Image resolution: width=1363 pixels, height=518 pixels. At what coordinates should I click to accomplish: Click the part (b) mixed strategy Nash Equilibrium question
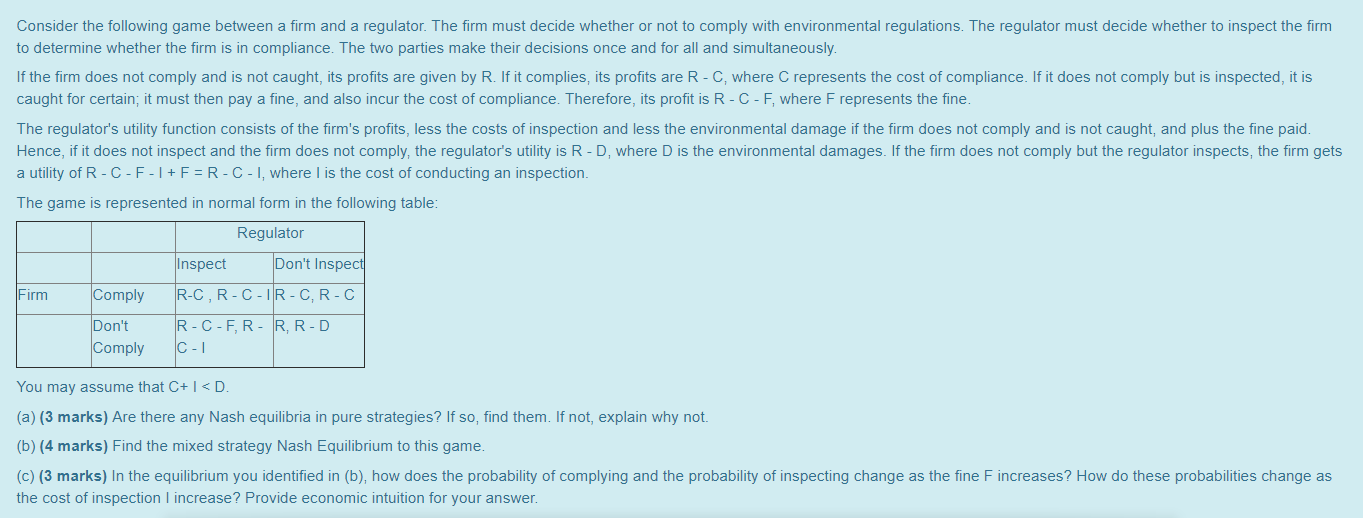251,446
